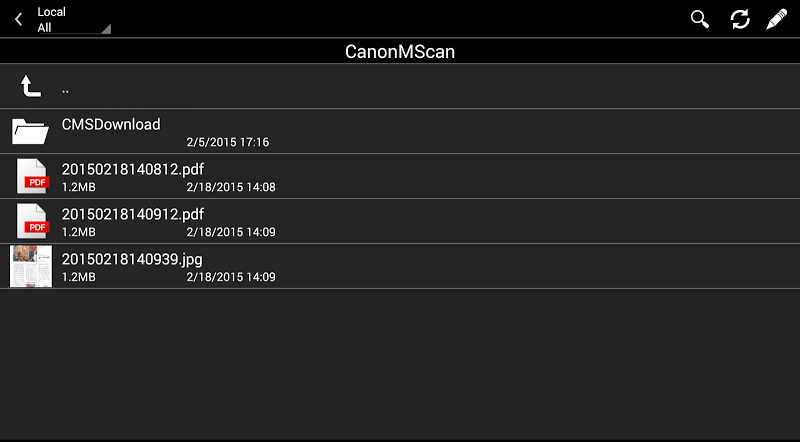Select file 20150218140912.pdf
Screen dimensions: 800x442
pyautogui.click(x=133, y=214)
